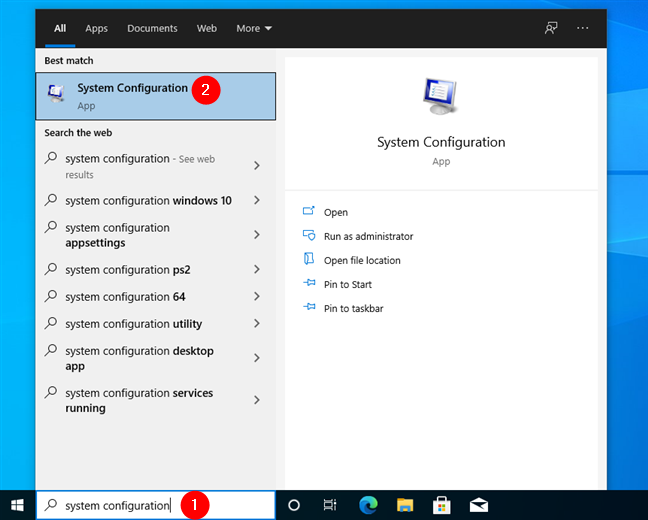Click the Pin to Start pin icon

pyautogui.click(x=309, y=283)
